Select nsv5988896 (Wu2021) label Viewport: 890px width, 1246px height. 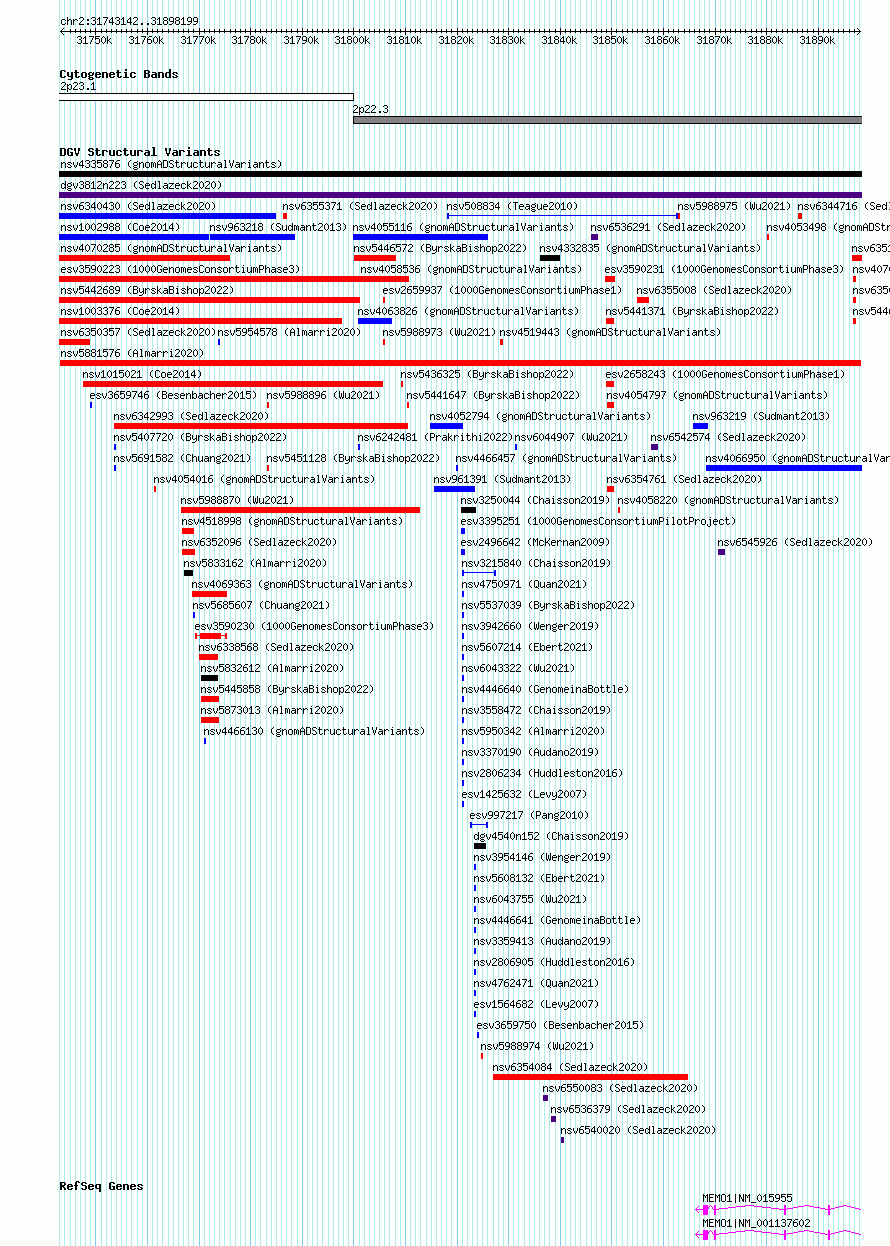[x=324, y=395]
